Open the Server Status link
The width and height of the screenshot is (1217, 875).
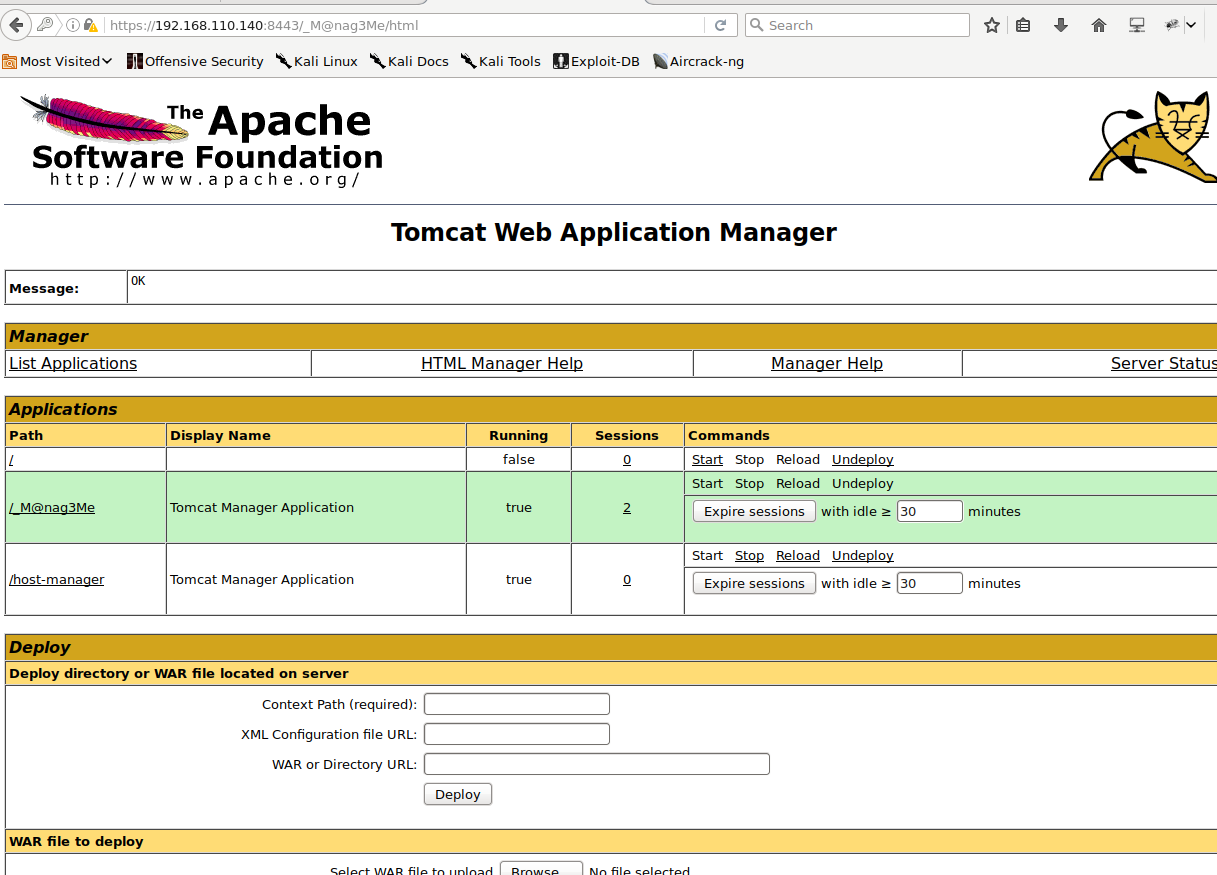tap(1164, 363)
